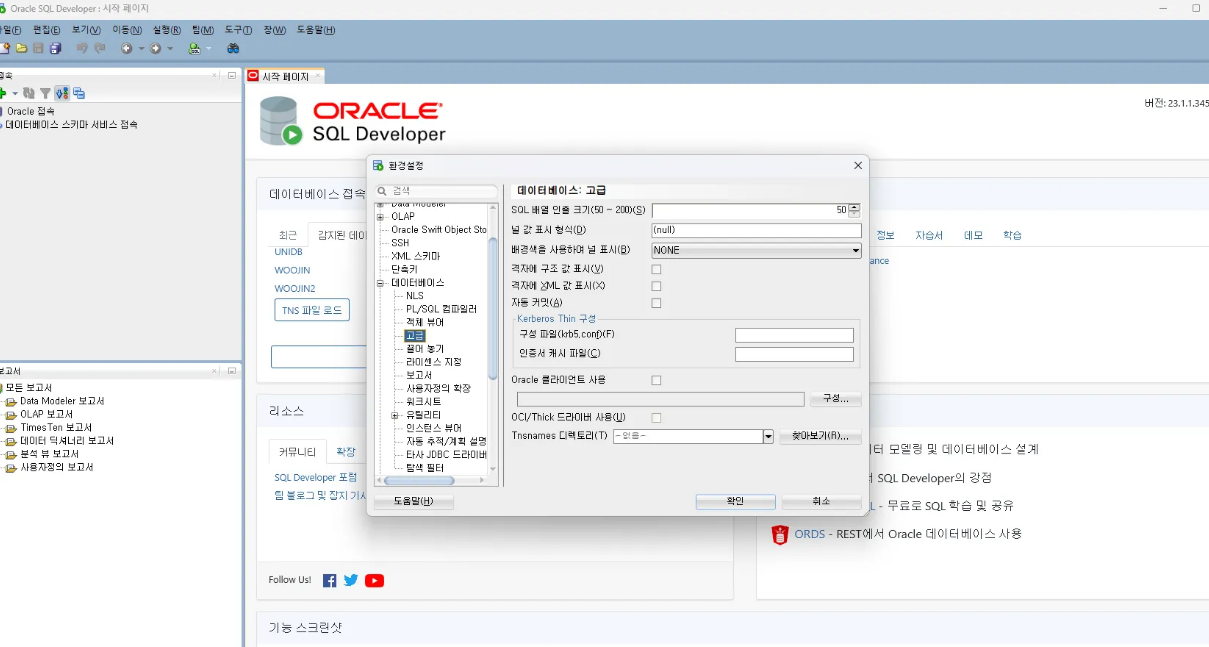Open the NONE dropdown for null background color
This screenshot has width=1209, height=647.
click(x=756, y=250)
